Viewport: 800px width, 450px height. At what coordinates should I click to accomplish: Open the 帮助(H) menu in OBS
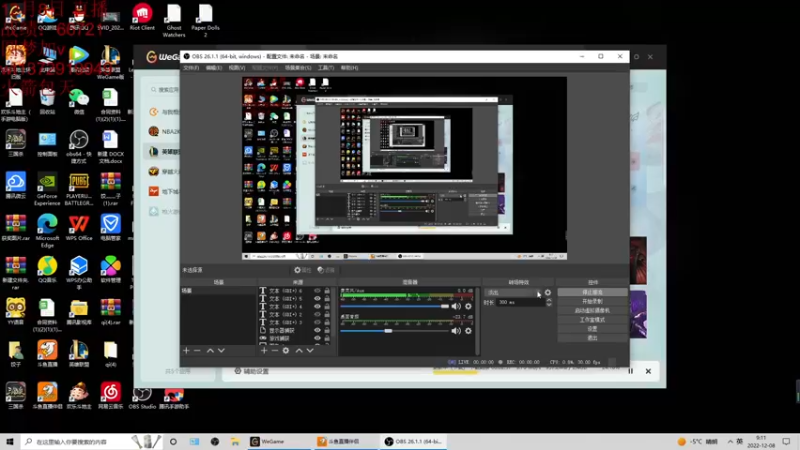pos(349,68)
